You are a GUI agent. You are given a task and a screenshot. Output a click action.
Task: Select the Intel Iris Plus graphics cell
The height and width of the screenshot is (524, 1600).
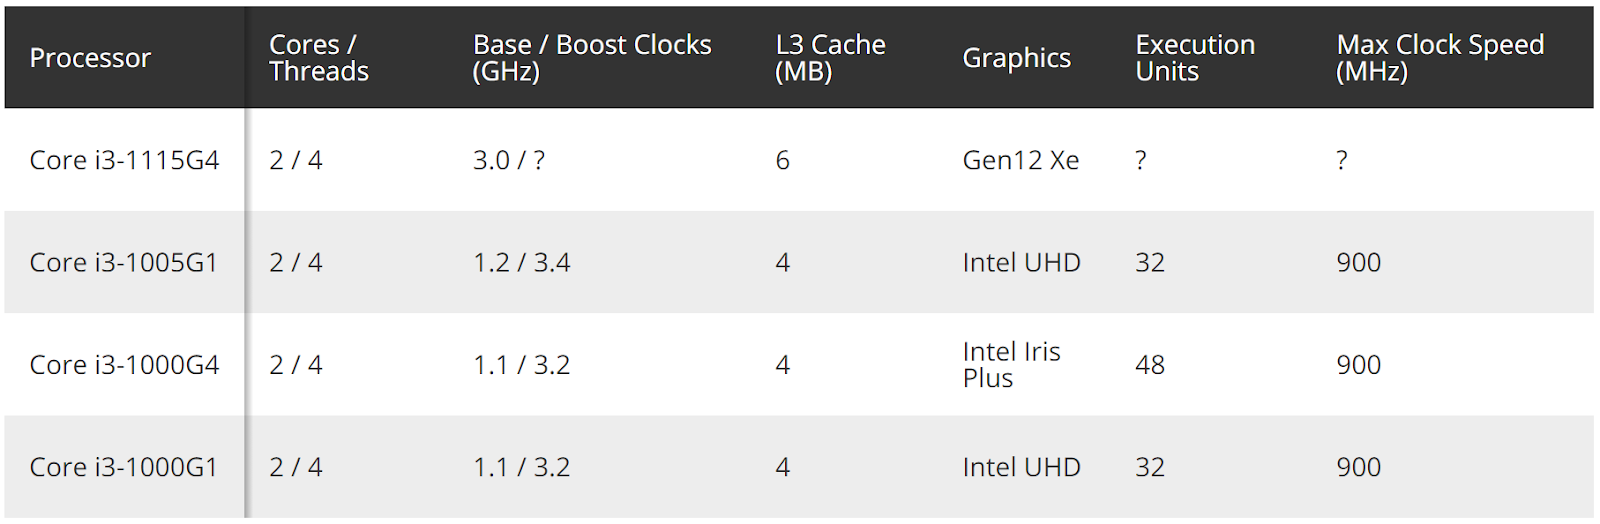point(1011,365)
